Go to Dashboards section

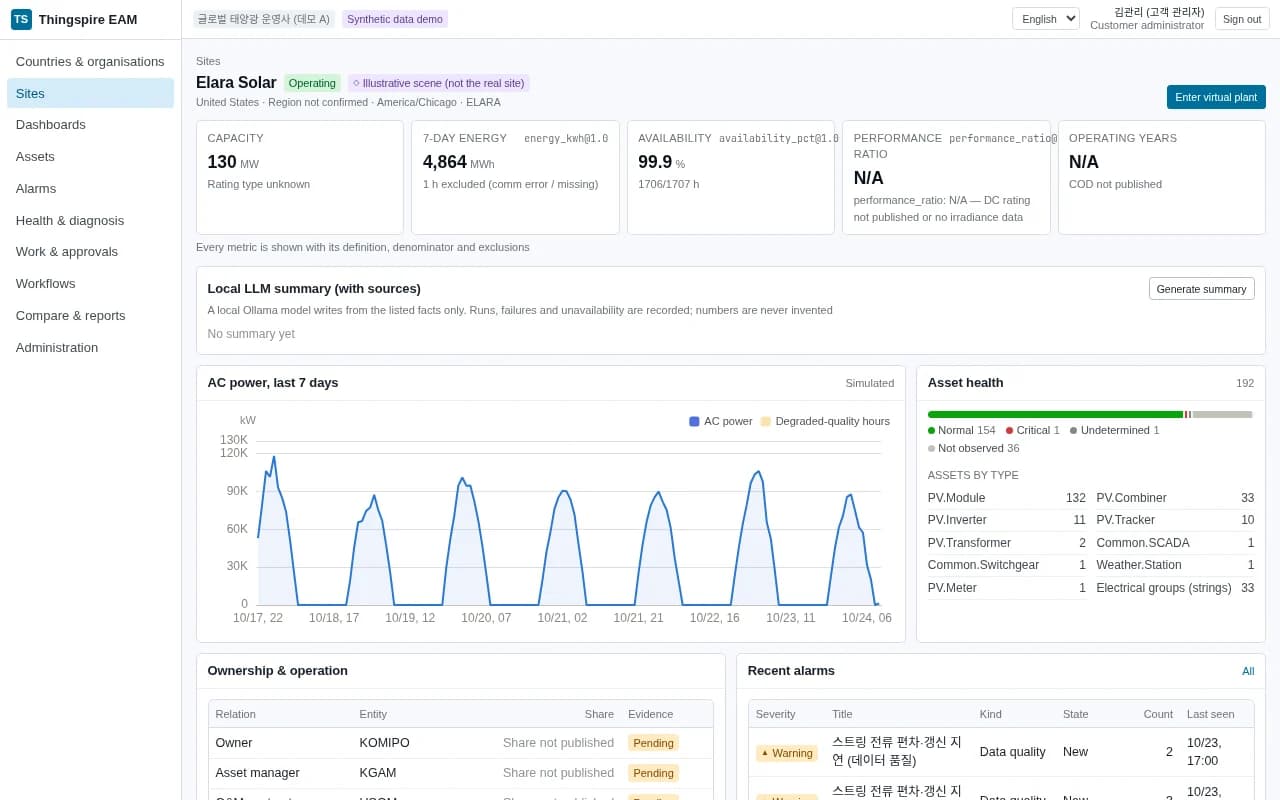click(90, 124)
